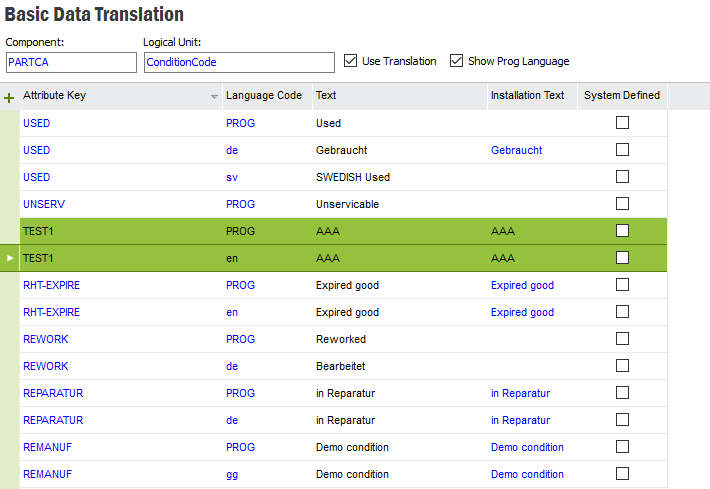Screen dimensions: 710x489
Task: Check System Defined for REPARATUR PROG row
Action: pyautogui.click(x=623, y=393)
